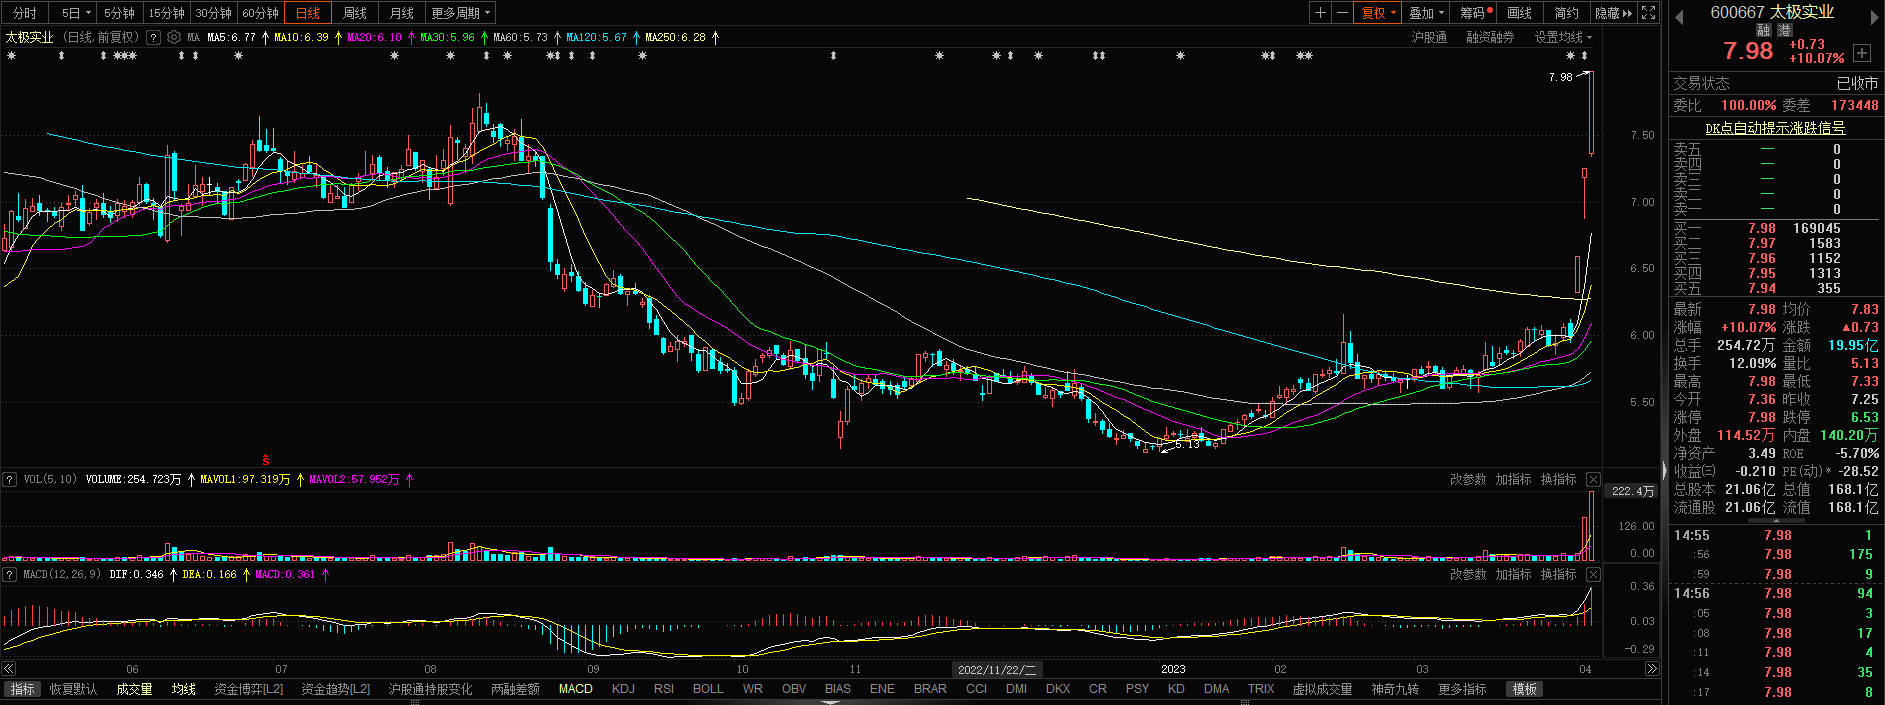Open the moving average settings gear icon
This screenshot has height=705, width=1885.
tap(174, 37)
